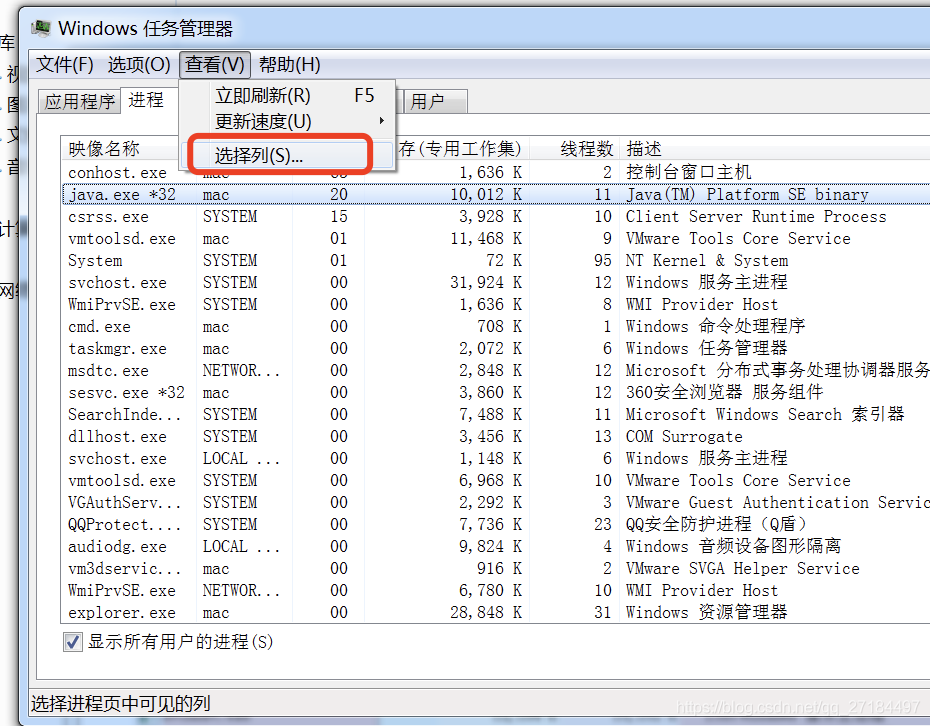The image size is (930, 726).
Task: Sort by the 线程数 column header
Action: click(x=574, y=148)
